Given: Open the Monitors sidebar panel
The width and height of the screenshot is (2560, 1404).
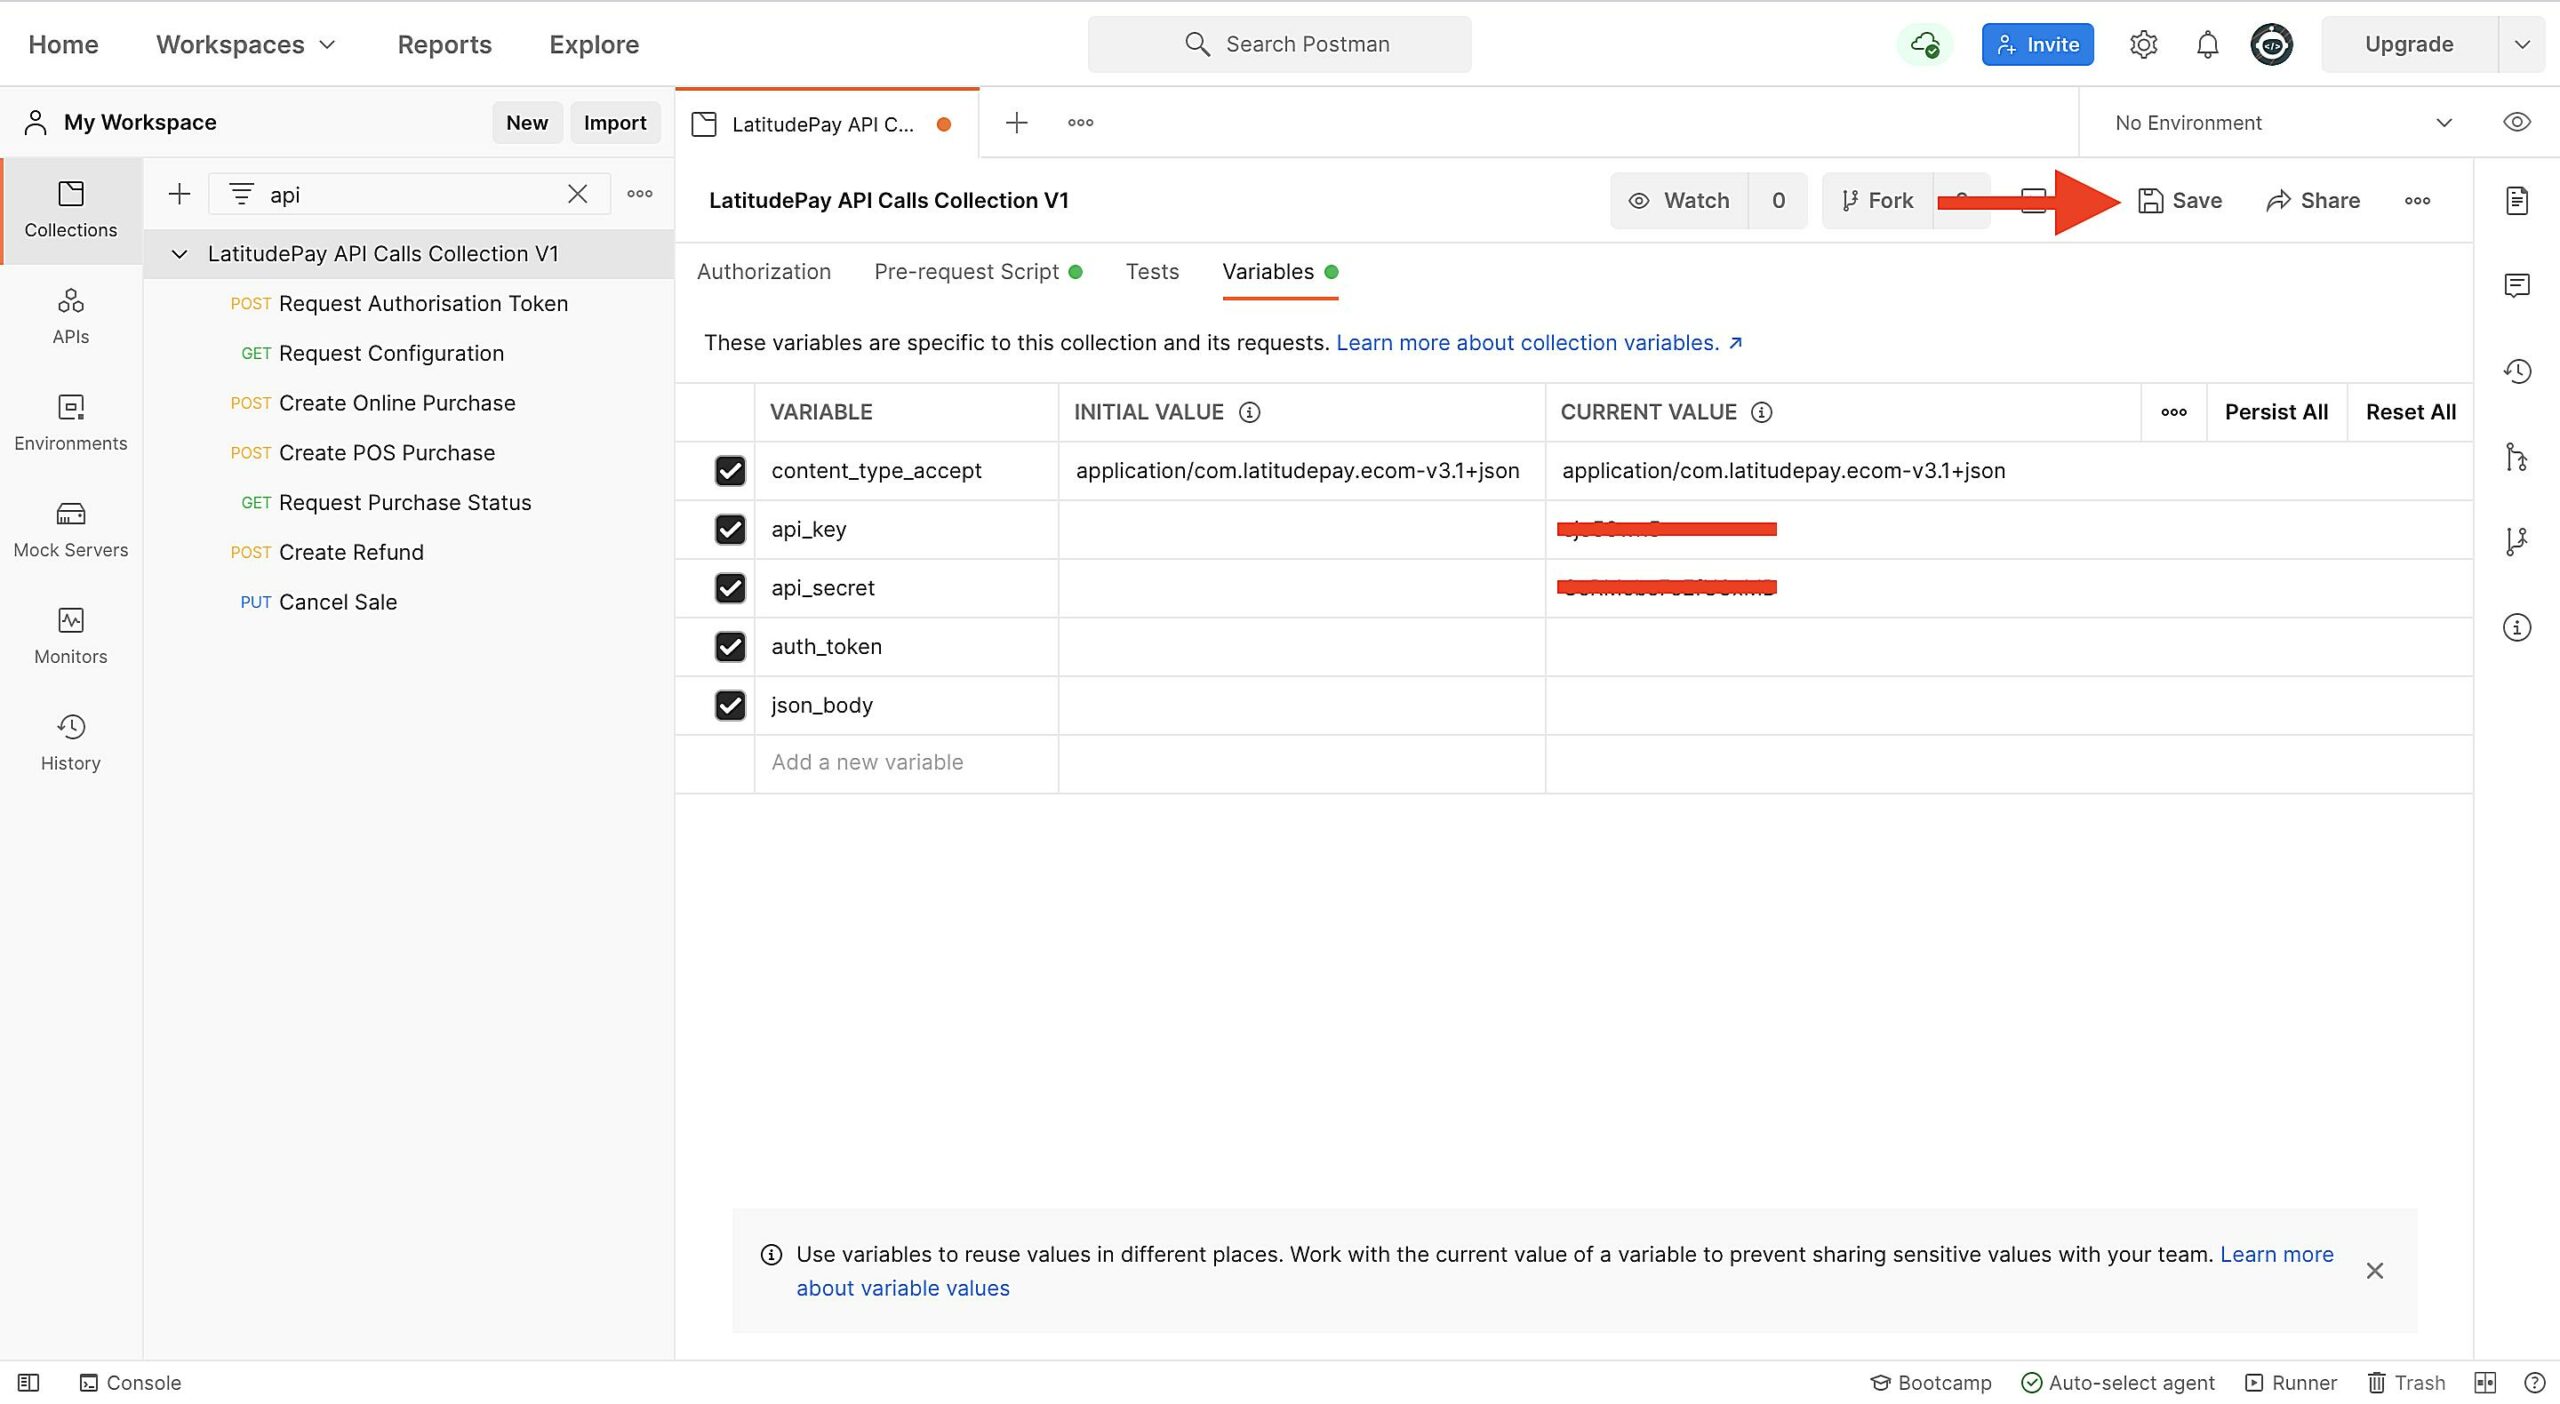Looking at the screenshot, I should (70, 636).
